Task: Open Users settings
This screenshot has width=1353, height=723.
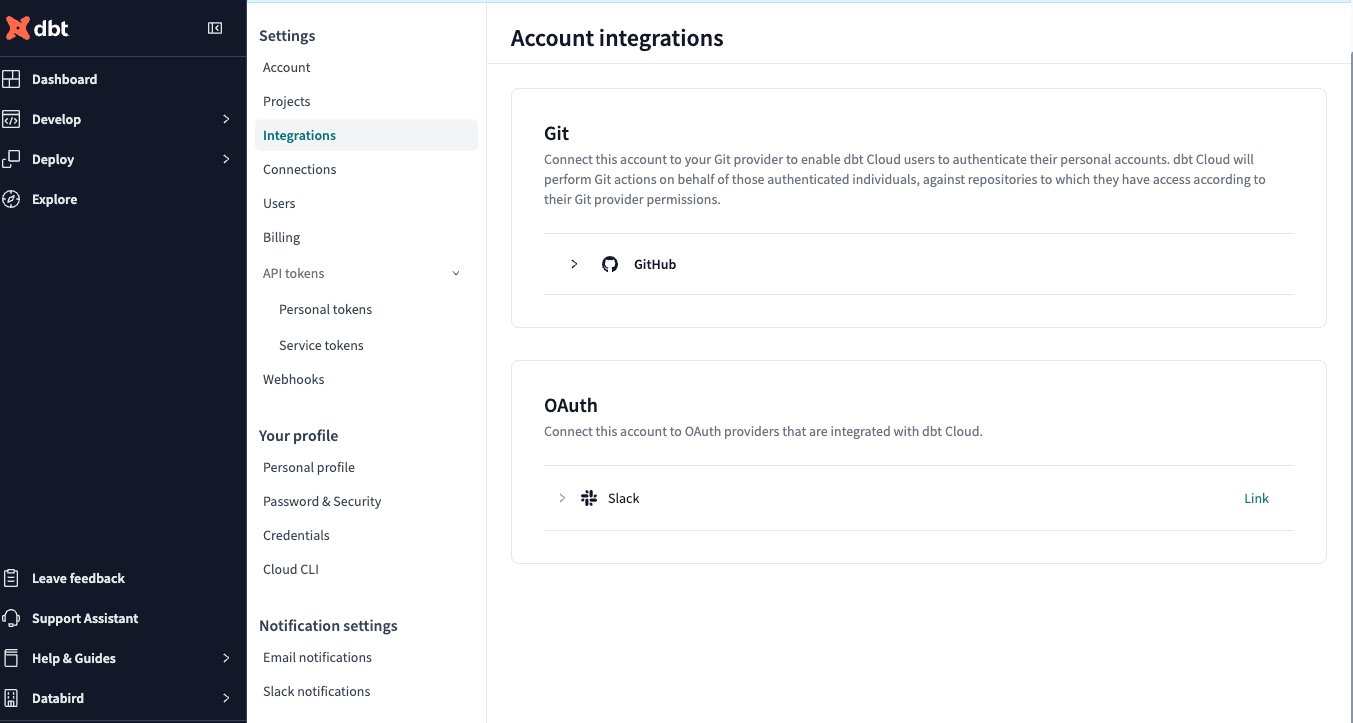Action: click(279, 203)
